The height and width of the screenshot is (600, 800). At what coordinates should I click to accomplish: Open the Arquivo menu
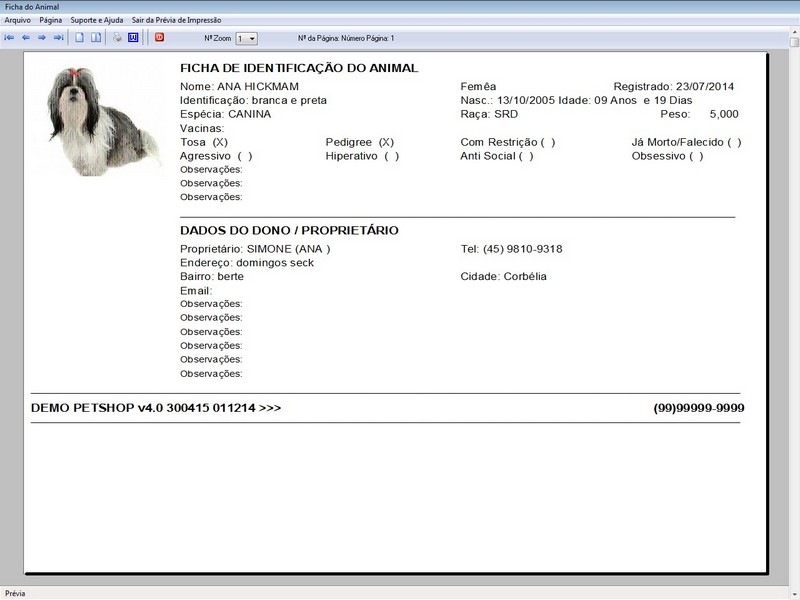[x=18, y=17]
